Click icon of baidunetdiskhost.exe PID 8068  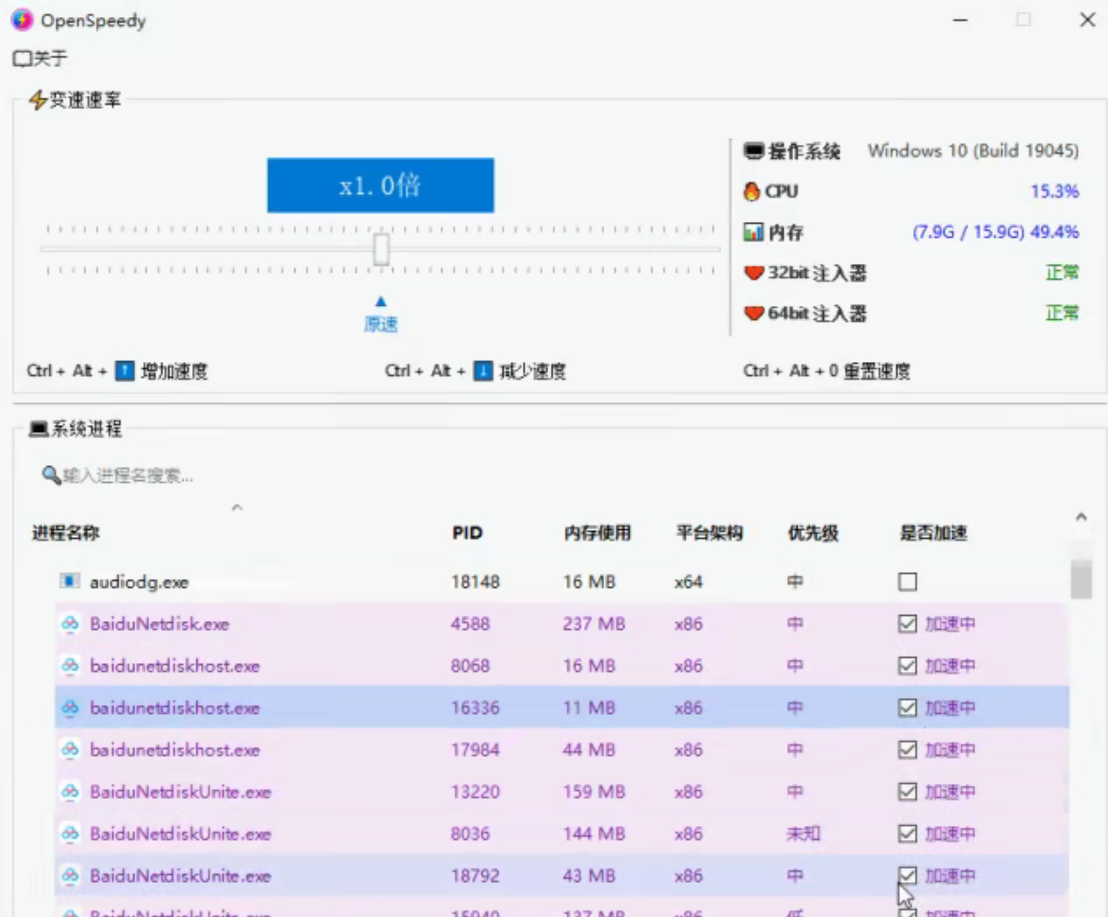[x=69, y=665]
